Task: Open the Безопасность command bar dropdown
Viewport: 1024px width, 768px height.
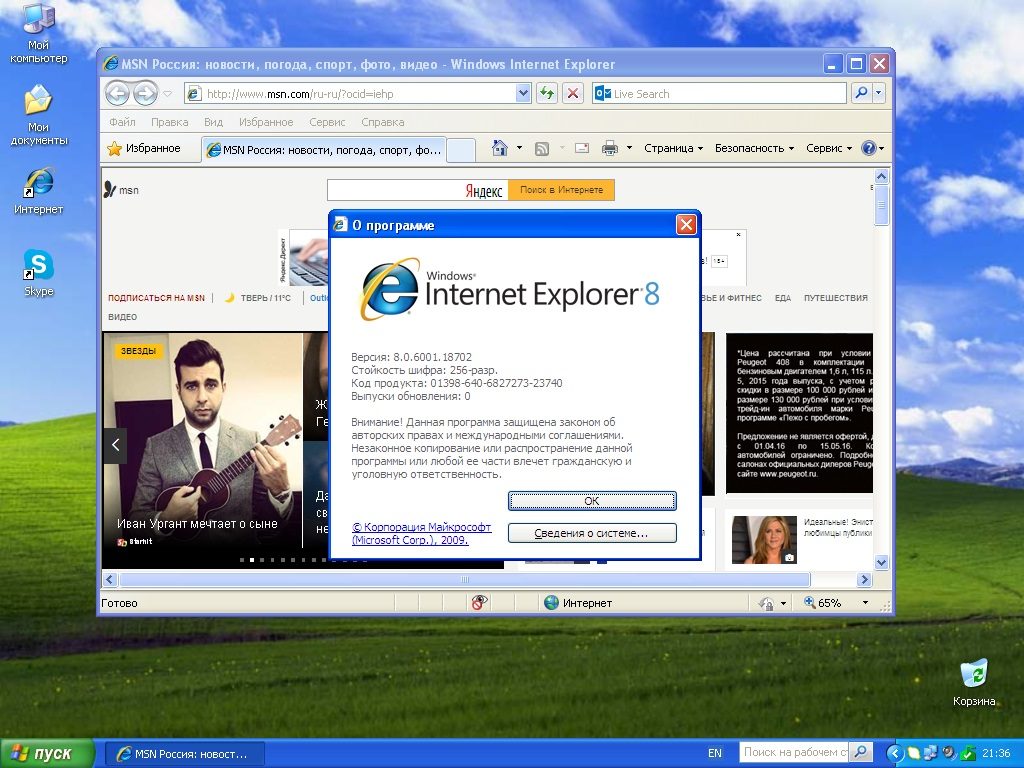Action: tap(754, 148)
